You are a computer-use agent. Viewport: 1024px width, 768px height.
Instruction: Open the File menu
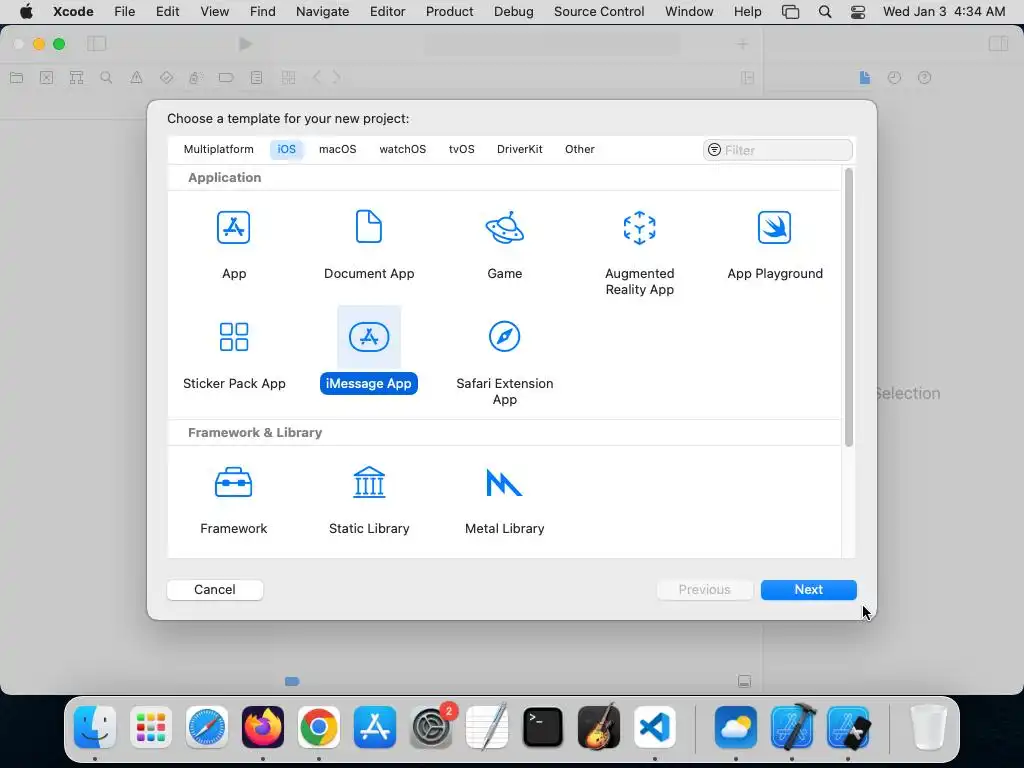pos(125,12)
